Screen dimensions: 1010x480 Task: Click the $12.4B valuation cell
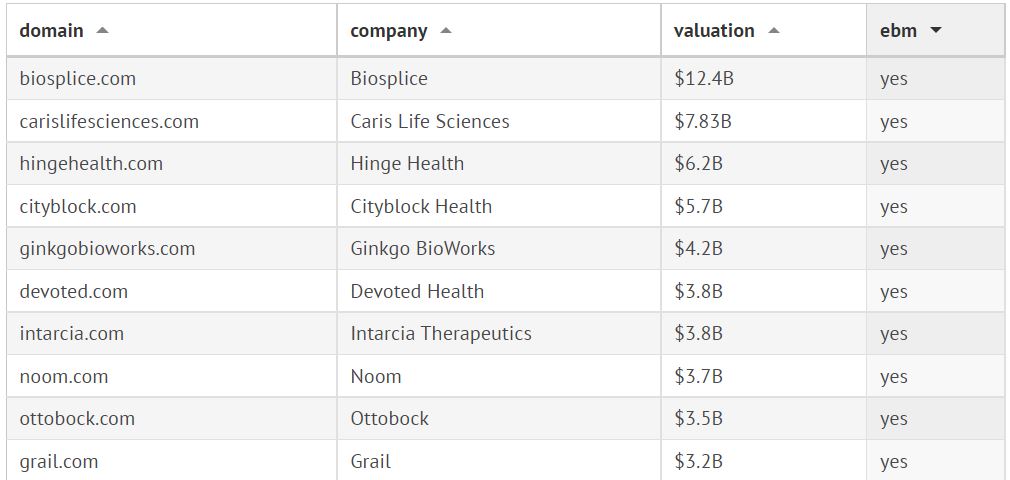(704, 79)
